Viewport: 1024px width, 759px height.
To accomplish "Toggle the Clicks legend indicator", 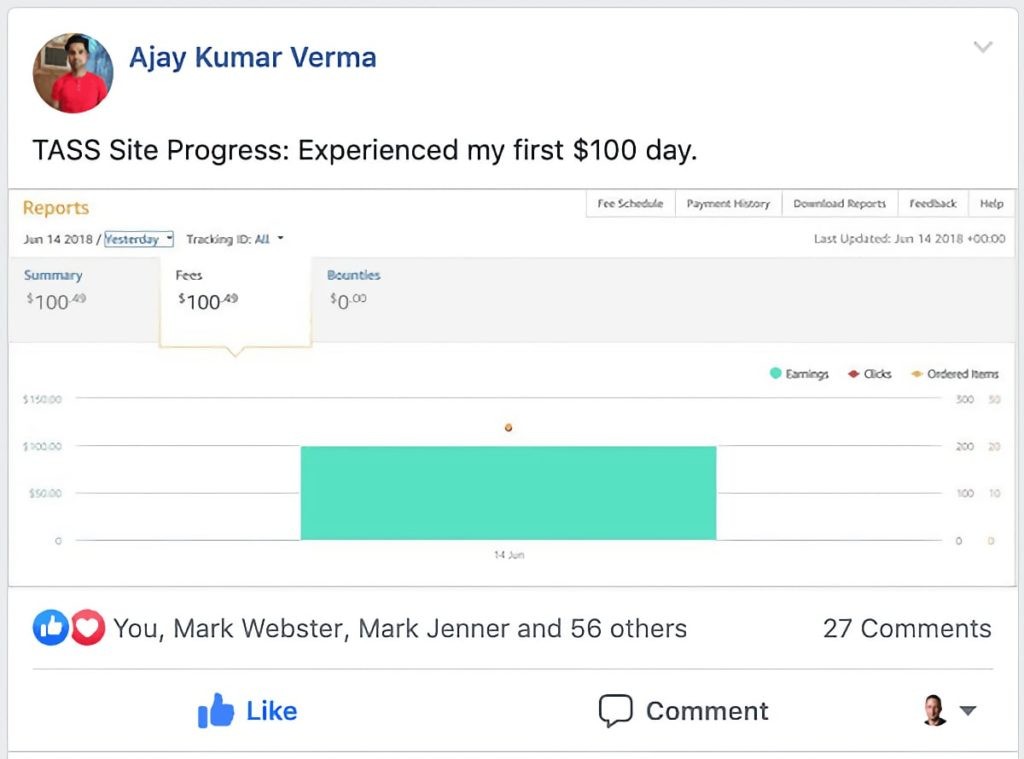I will pyautogui.click(x=853, y=374).
